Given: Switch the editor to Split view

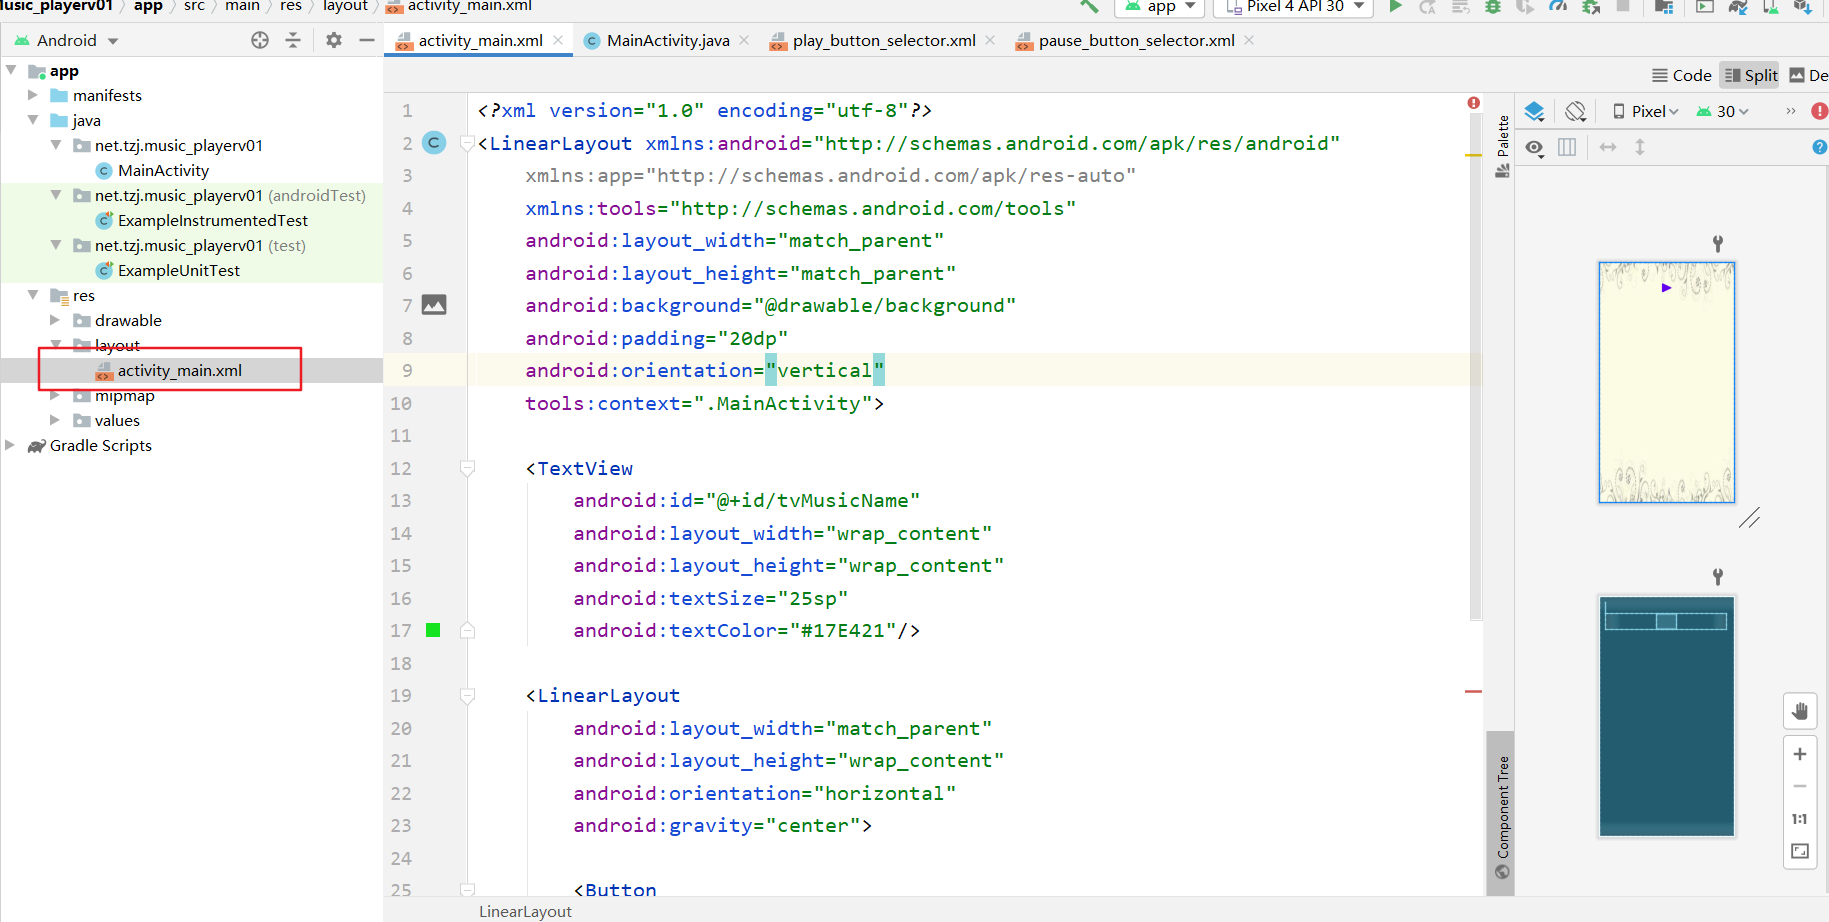Looking at the screenshot, I should pos(1750,75).
